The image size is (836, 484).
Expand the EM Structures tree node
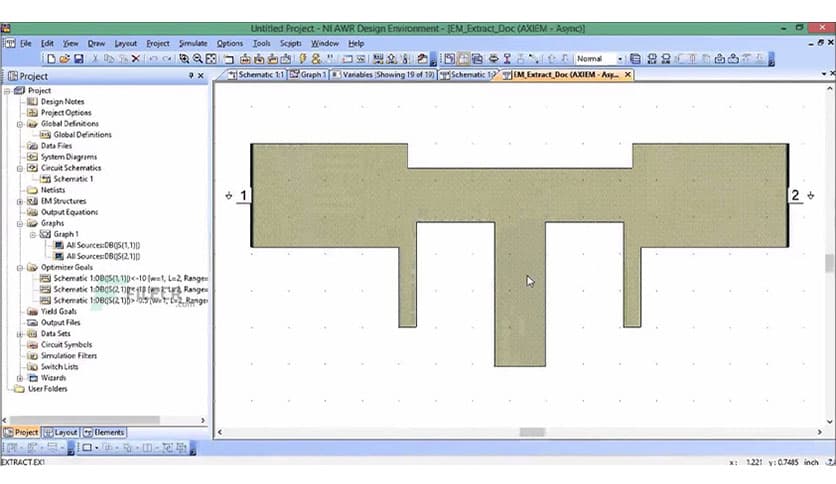(x=20, y=201)
